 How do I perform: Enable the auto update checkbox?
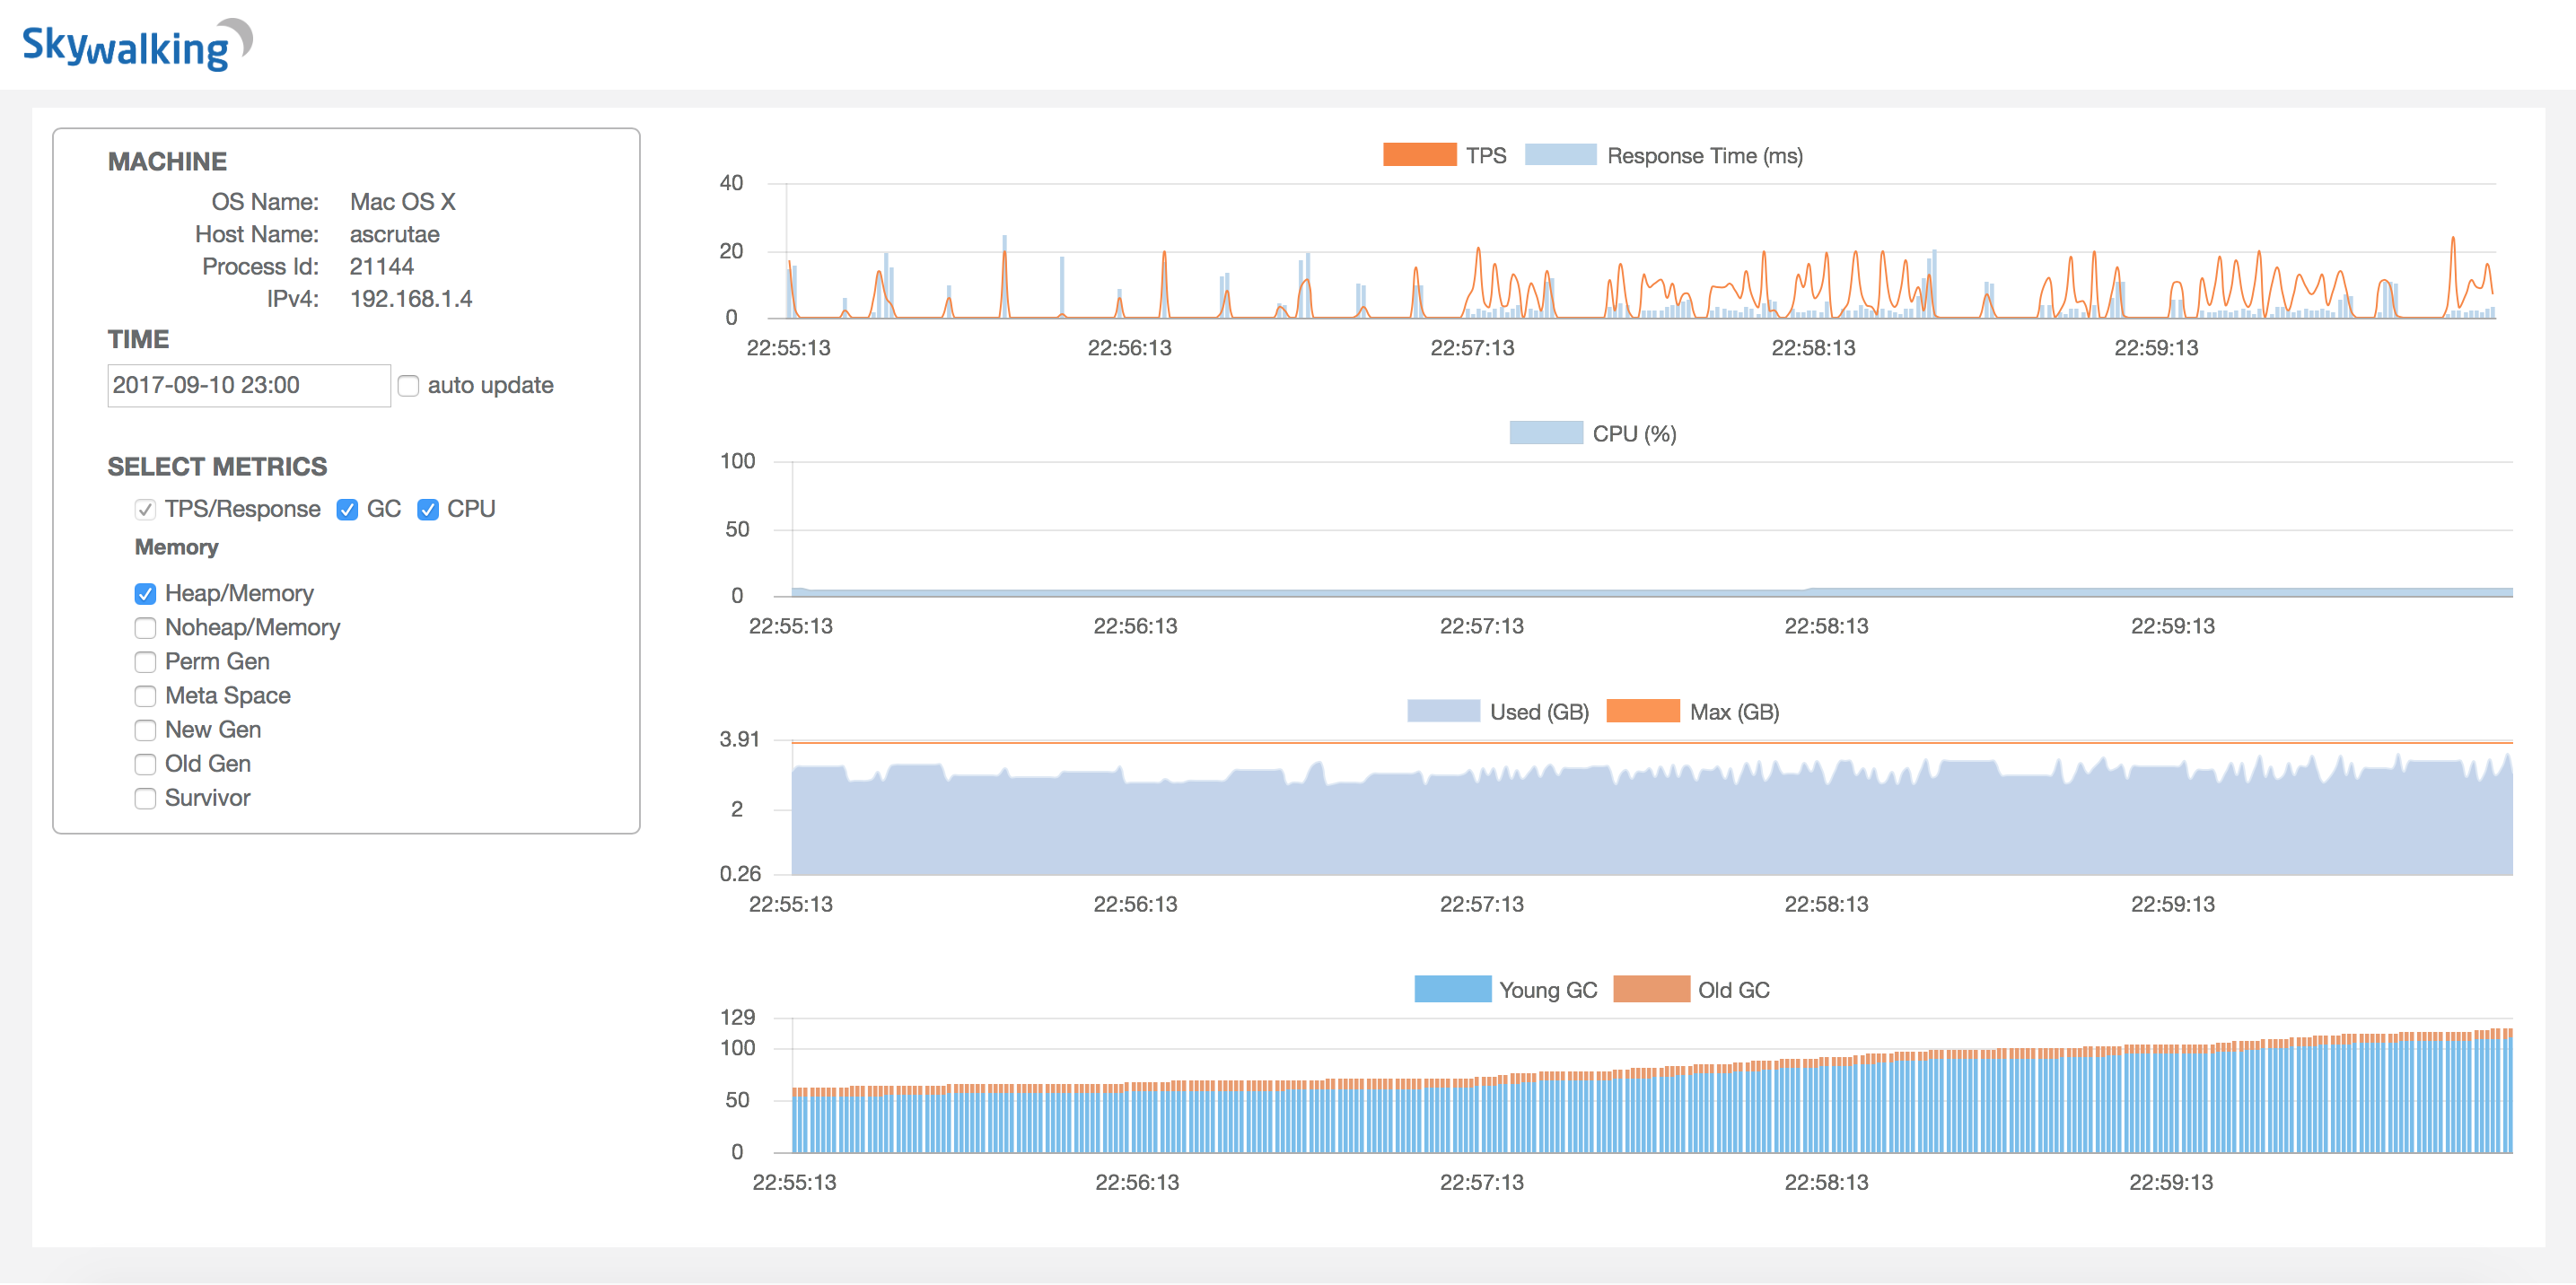pos(408,386)
